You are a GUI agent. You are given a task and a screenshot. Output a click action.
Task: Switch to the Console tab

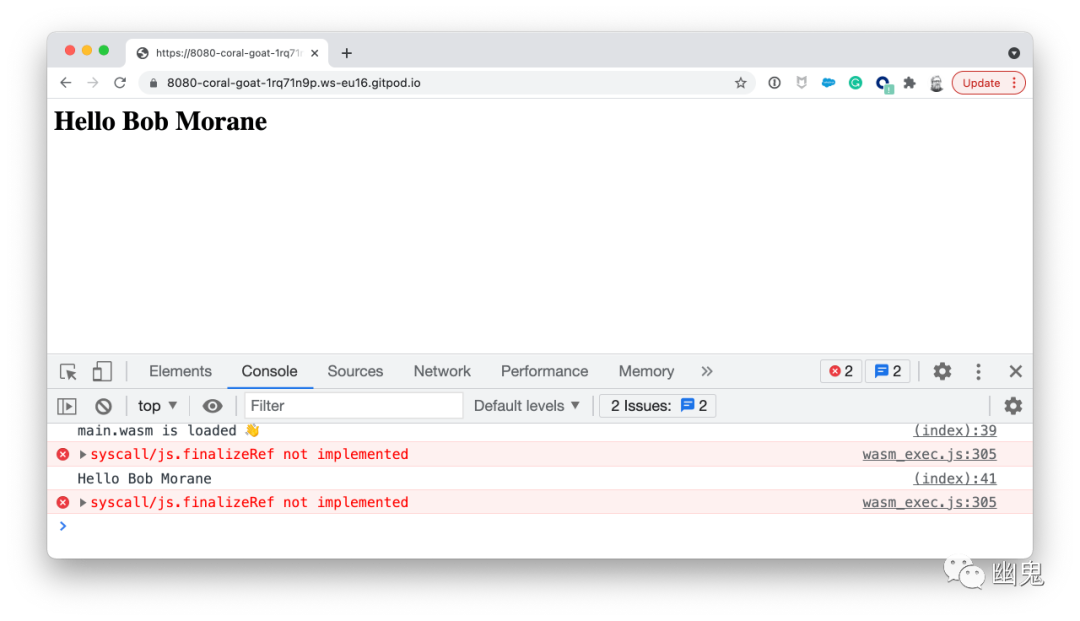point(269,371)
